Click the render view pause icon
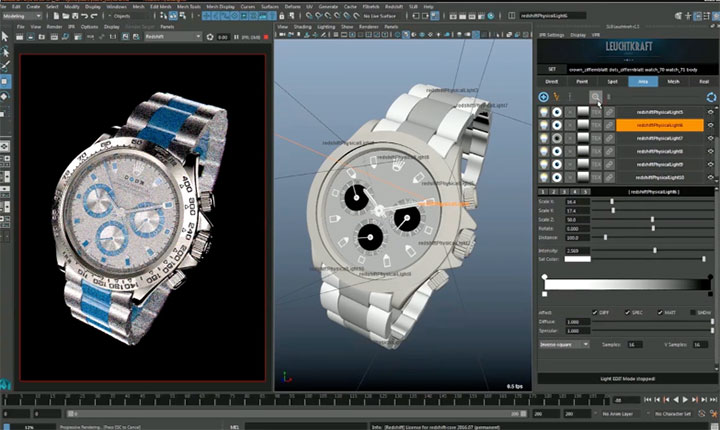The height and width of the screenshot is (430, 720). 236,37
